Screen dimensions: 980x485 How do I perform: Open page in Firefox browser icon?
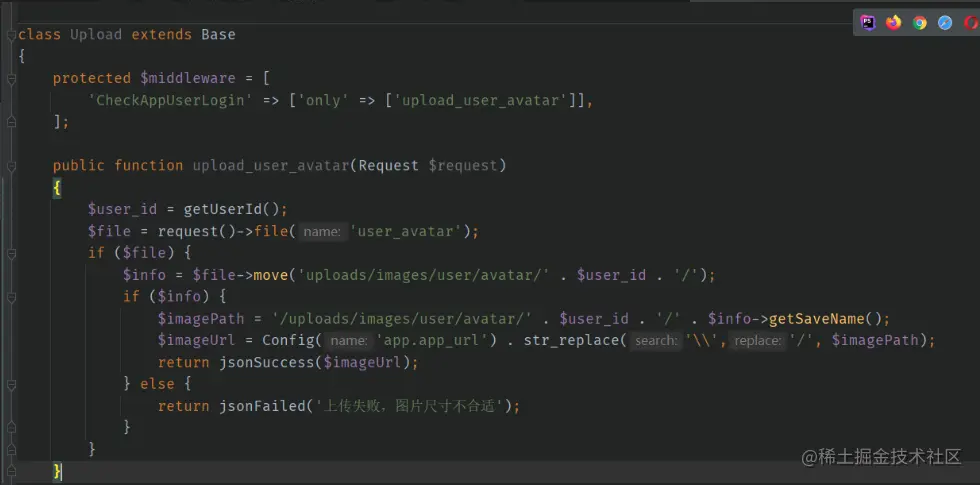[x=894, y=23]
